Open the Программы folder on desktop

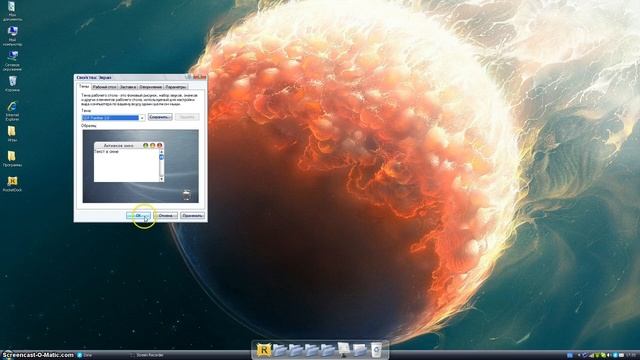12,159
